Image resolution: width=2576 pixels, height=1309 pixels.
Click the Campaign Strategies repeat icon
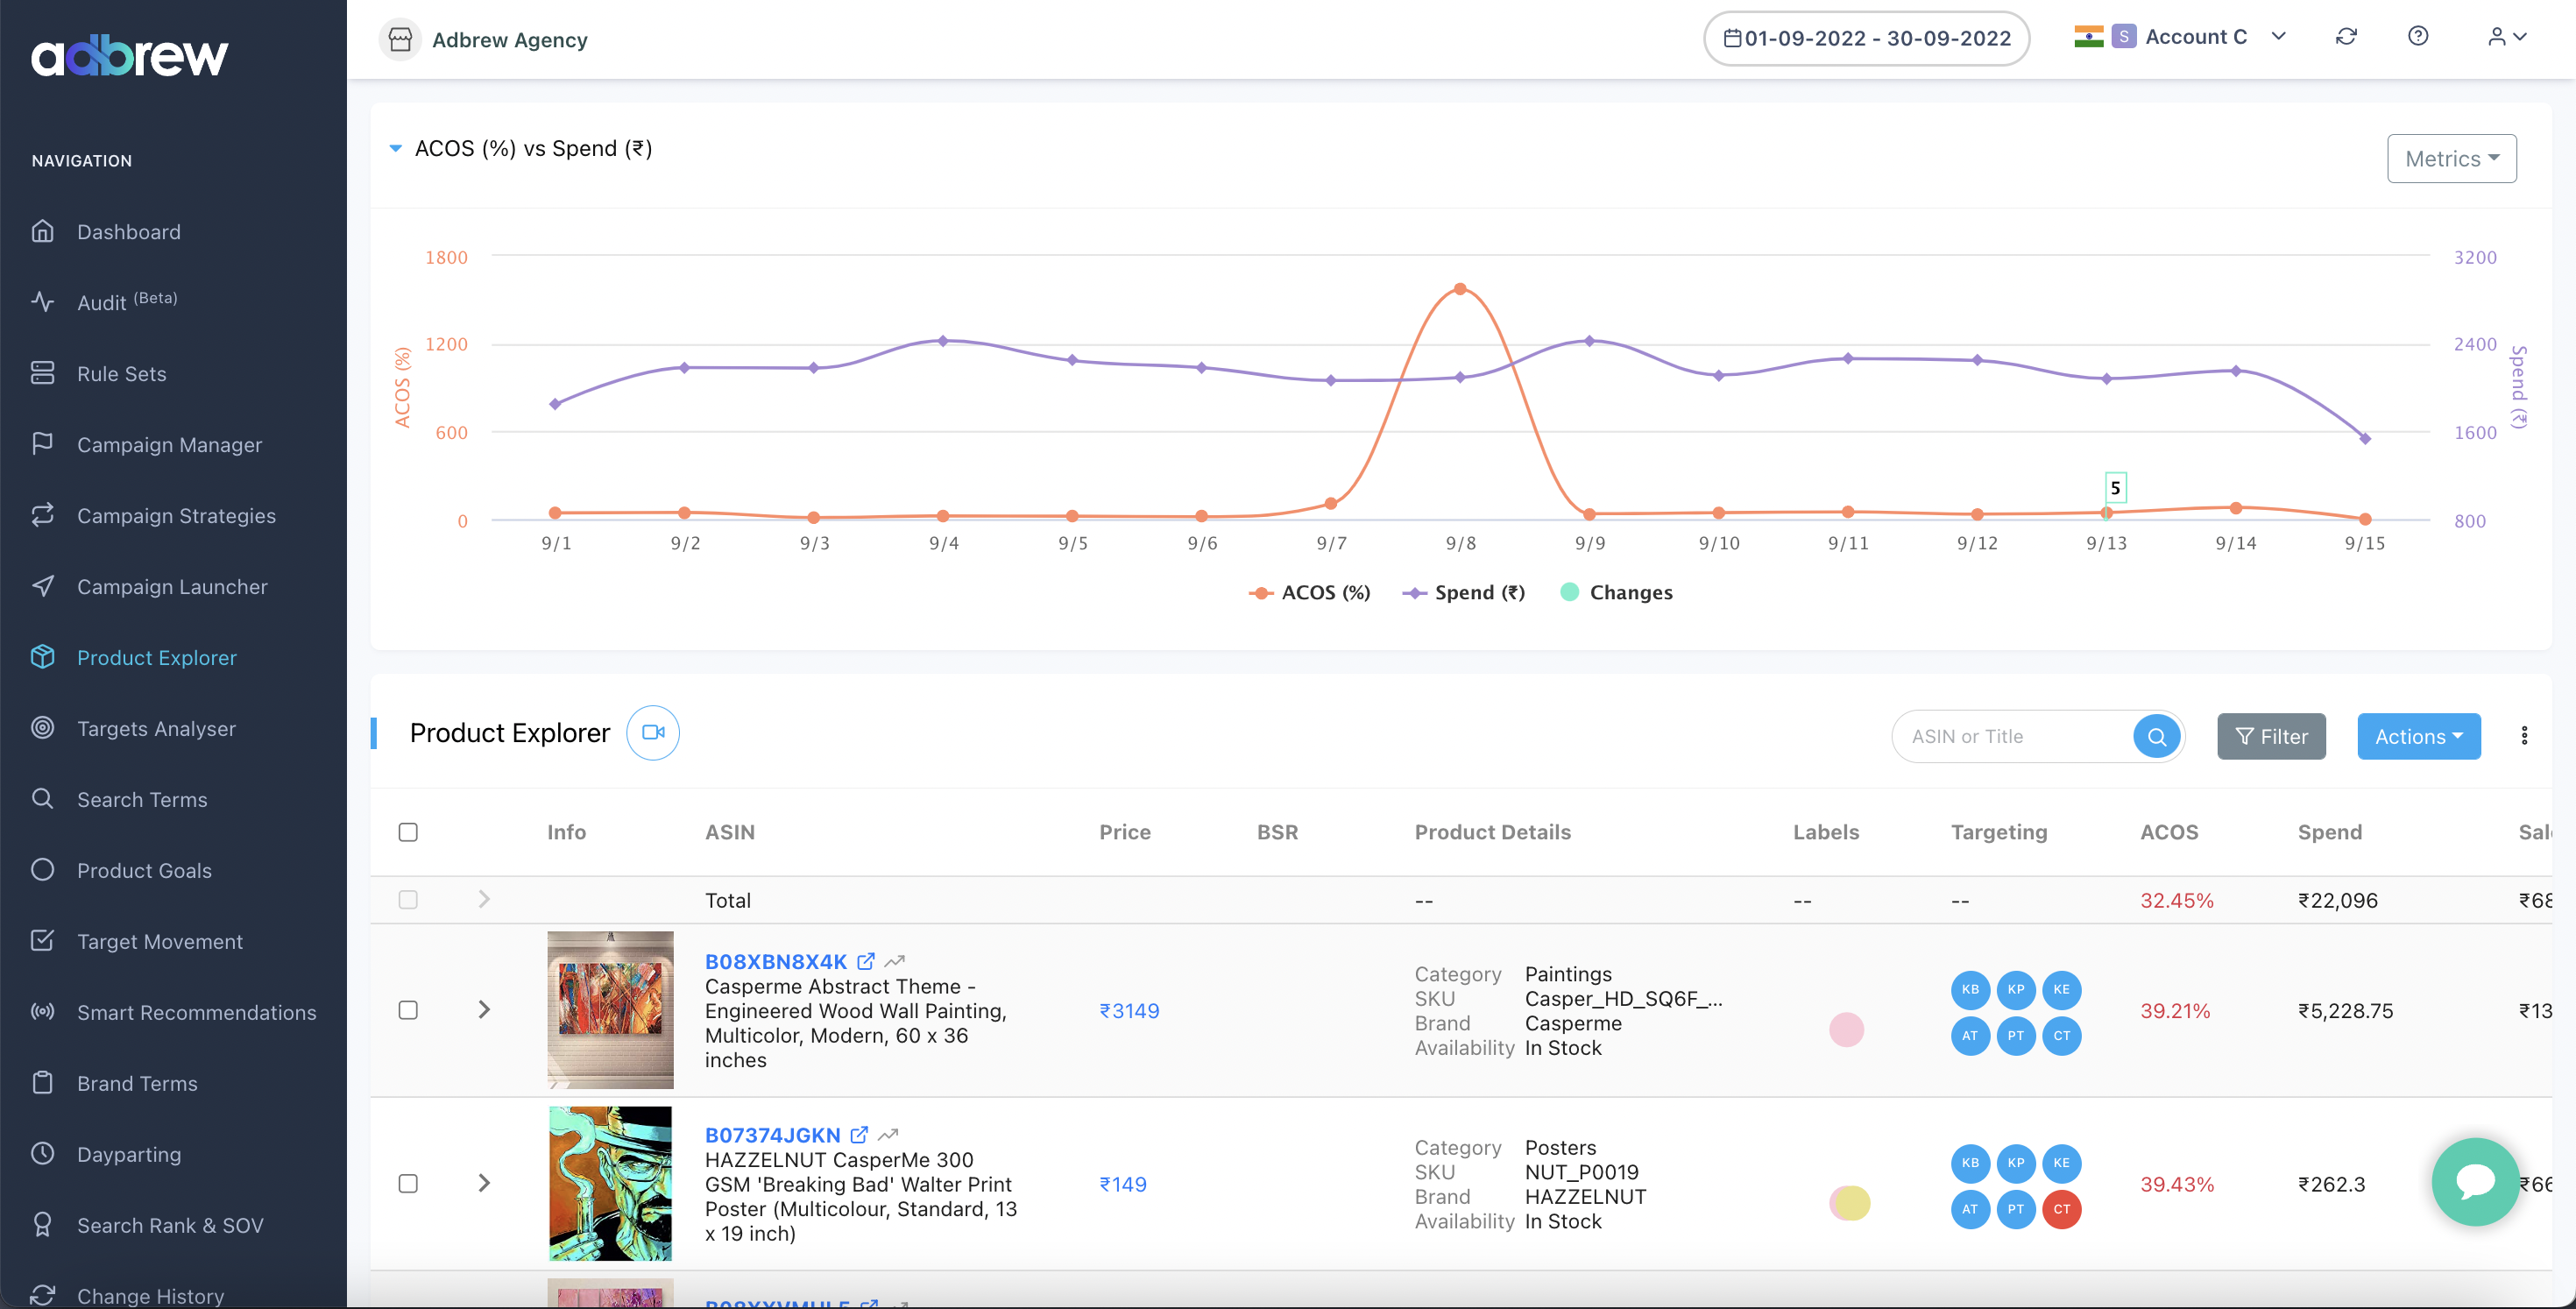pos(42,515)
